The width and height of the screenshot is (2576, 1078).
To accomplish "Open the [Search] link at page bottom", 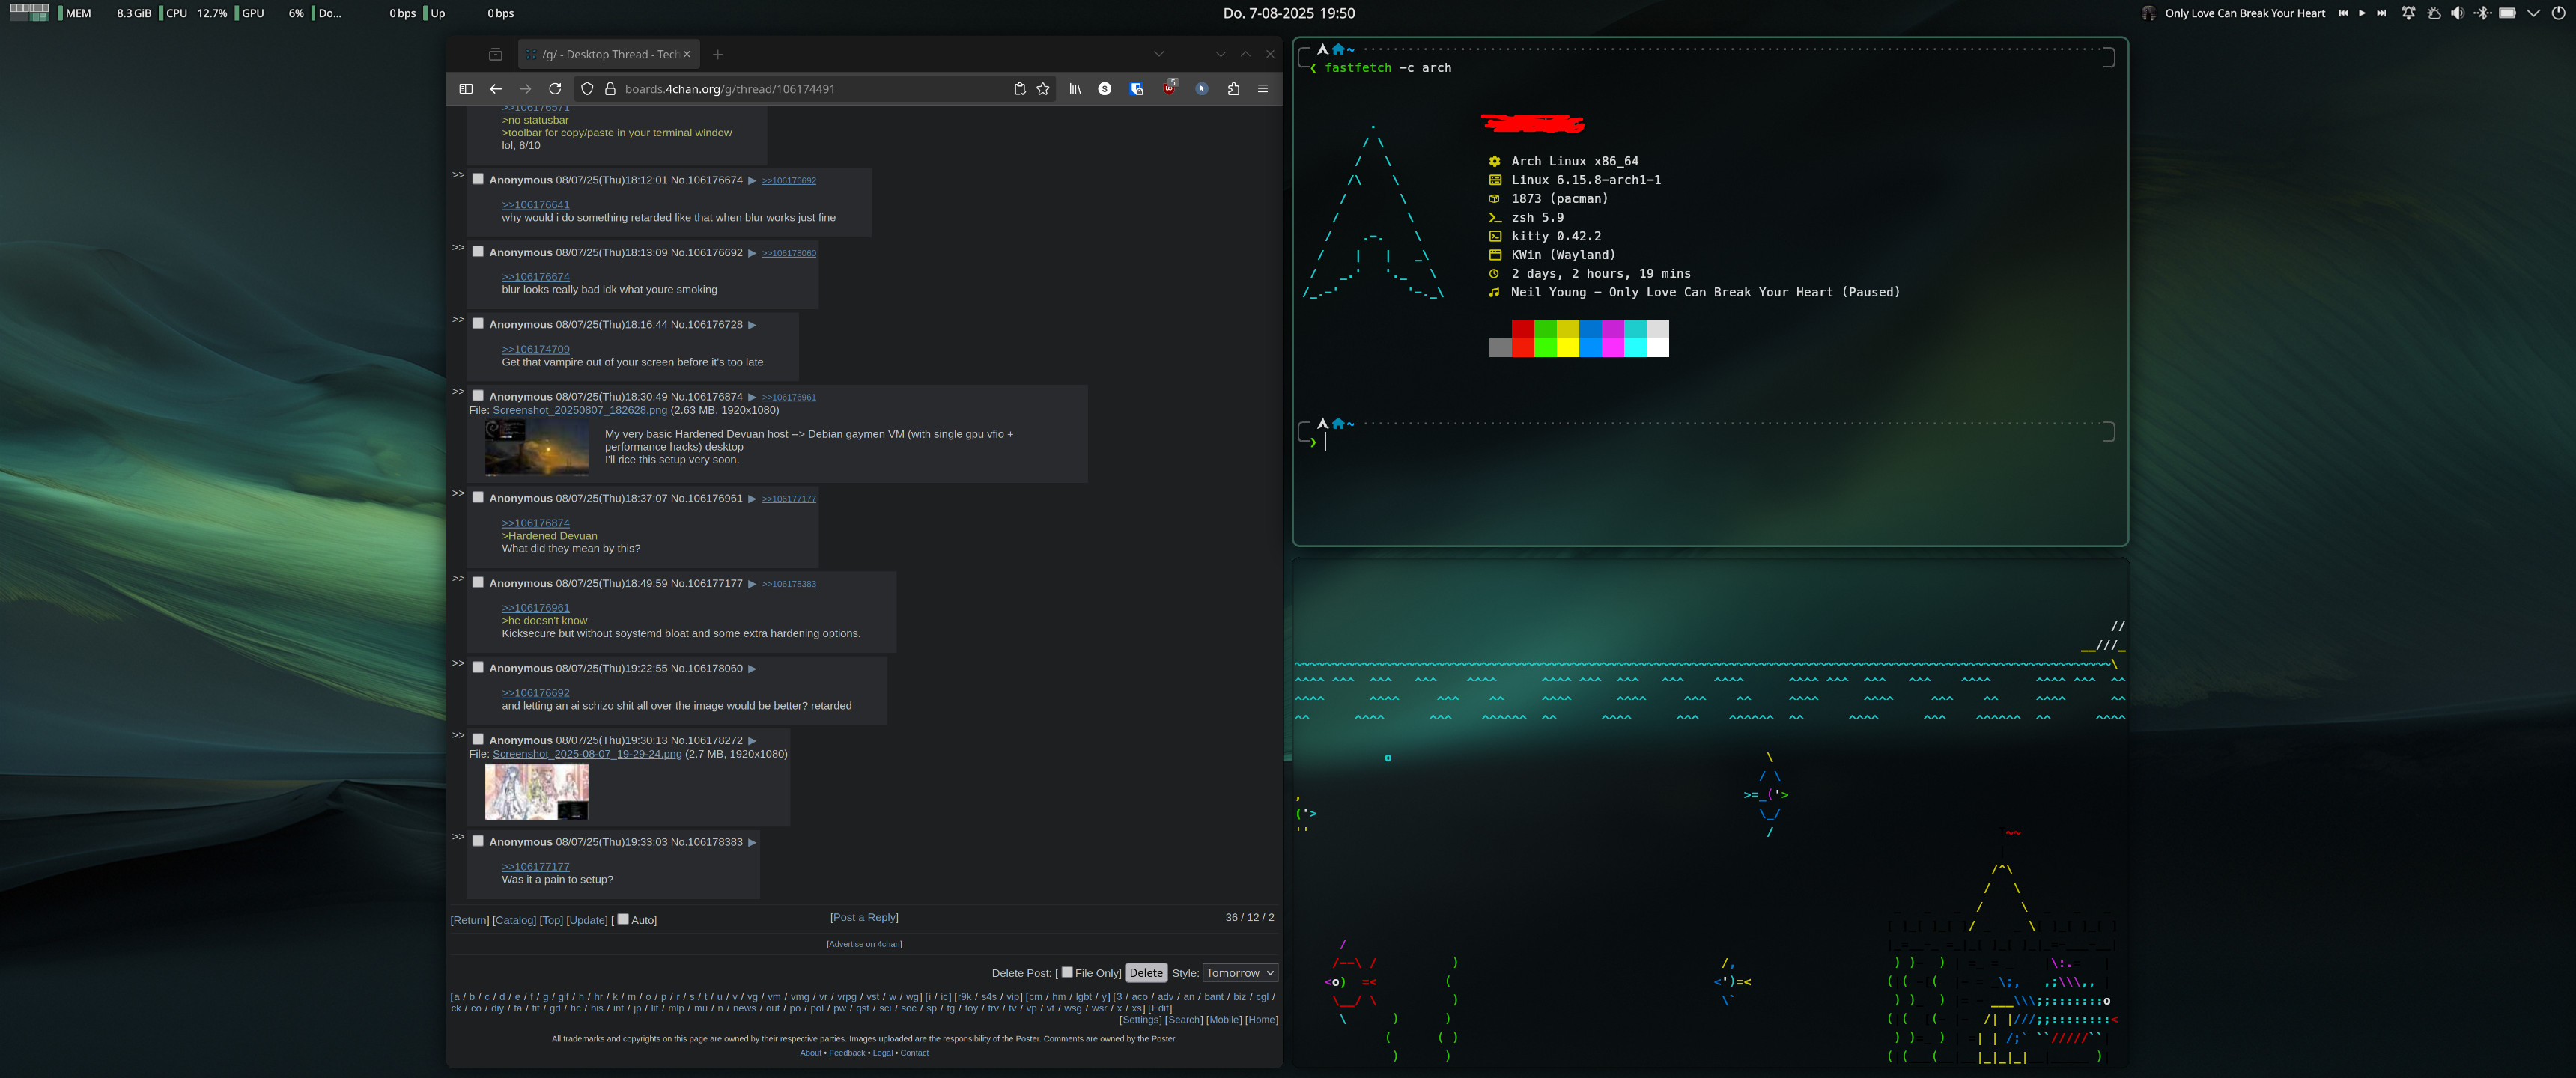I will click(1184, 1020).
